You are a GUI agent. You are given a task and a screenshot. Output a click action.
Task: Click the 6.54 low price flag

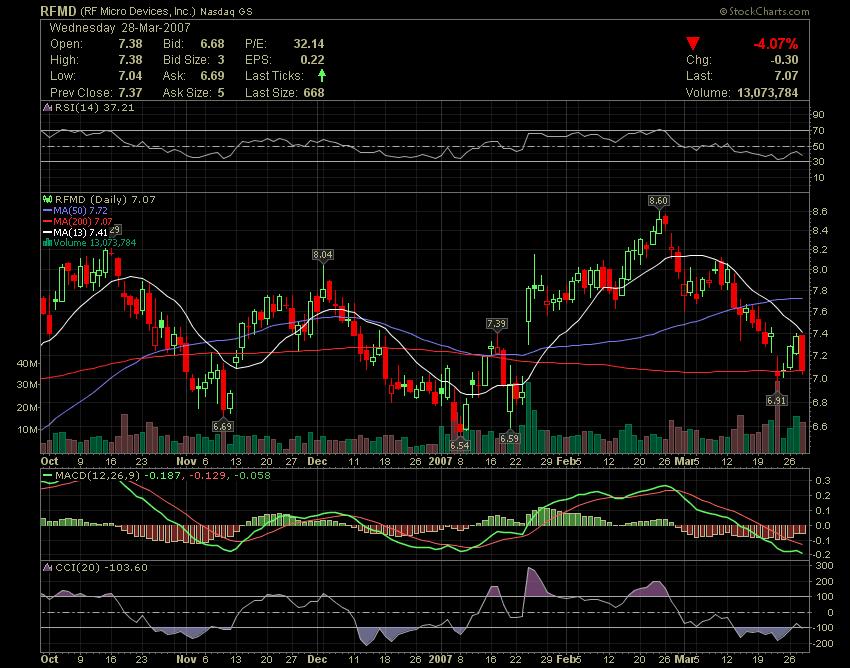(x=460, y=445)
